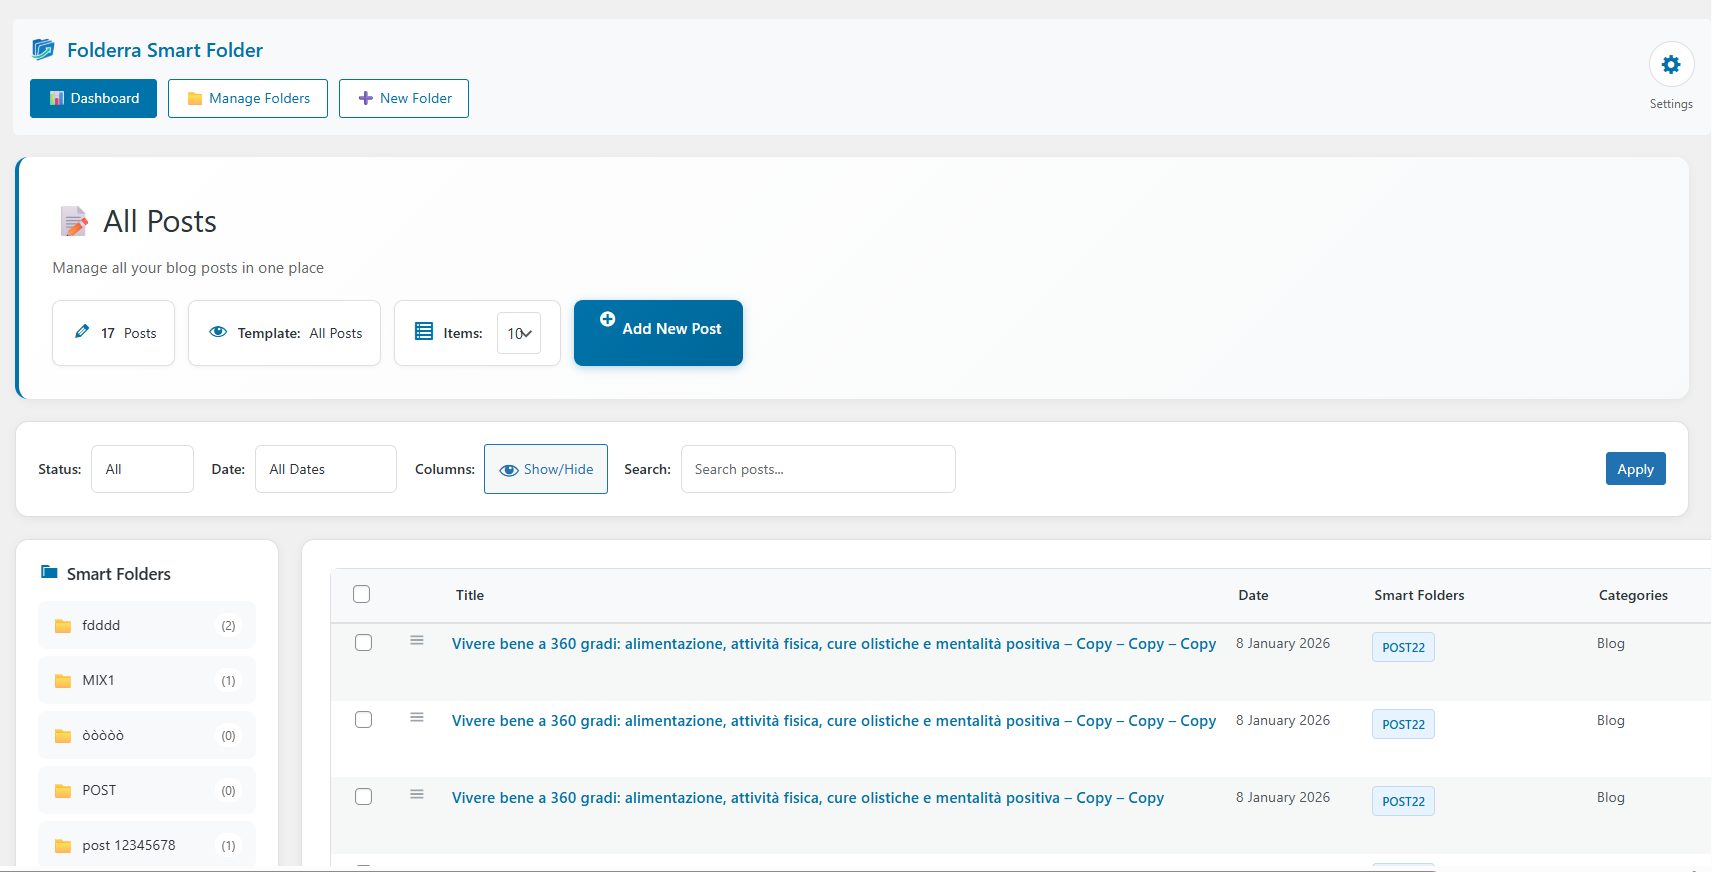Select the òòòòò smart folder

tap(147, 735)
